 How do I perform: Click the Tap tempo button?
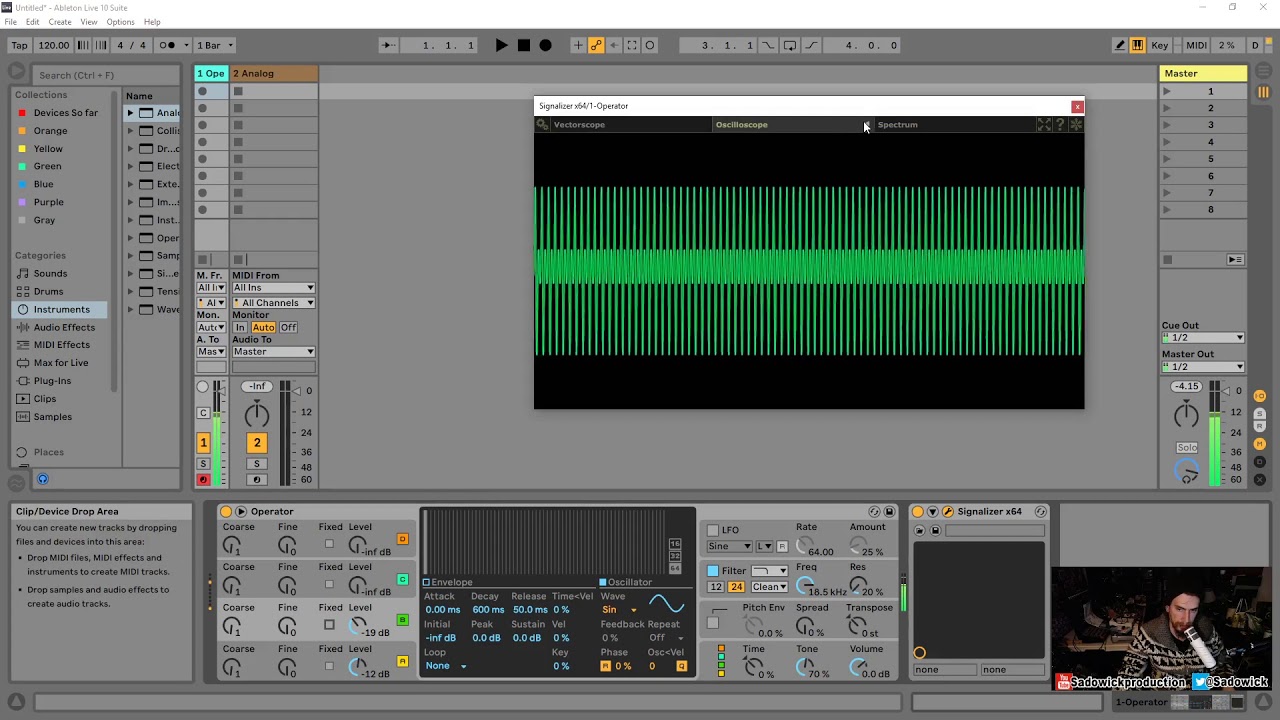pos(18,45)
